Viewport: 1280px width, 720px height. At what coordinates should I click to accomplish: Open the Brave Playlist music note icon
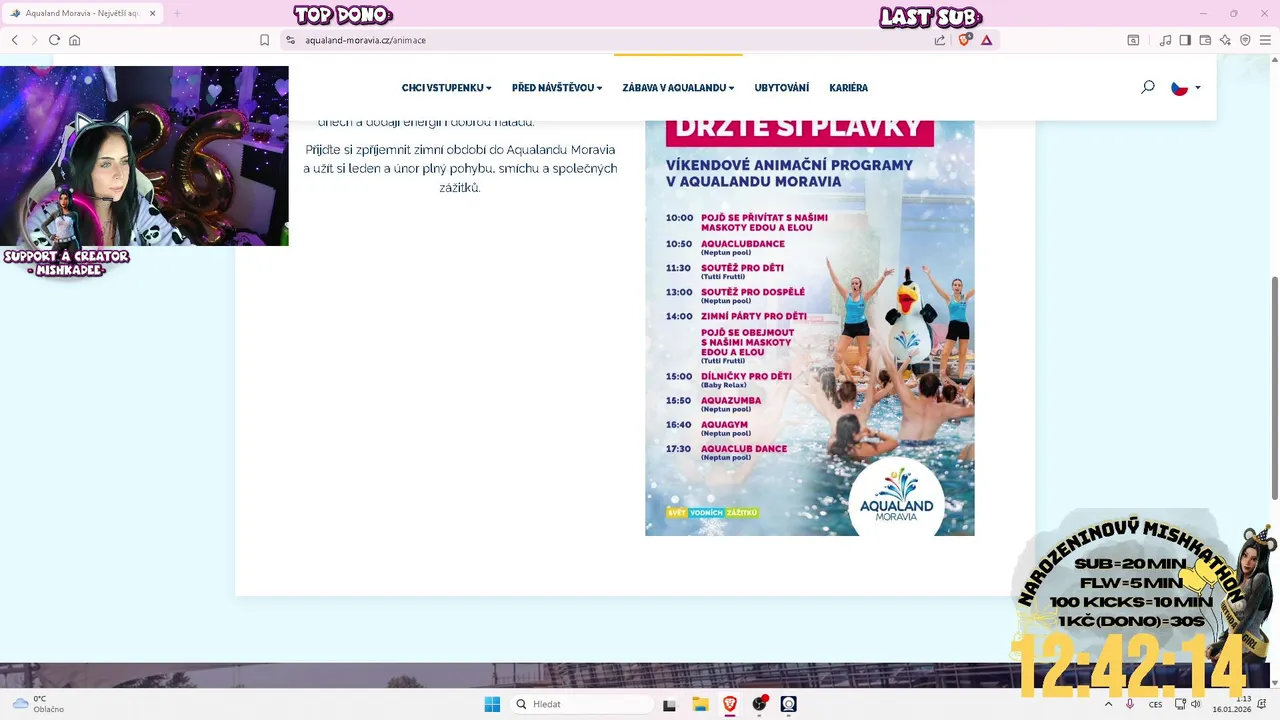pos(1165,40)
